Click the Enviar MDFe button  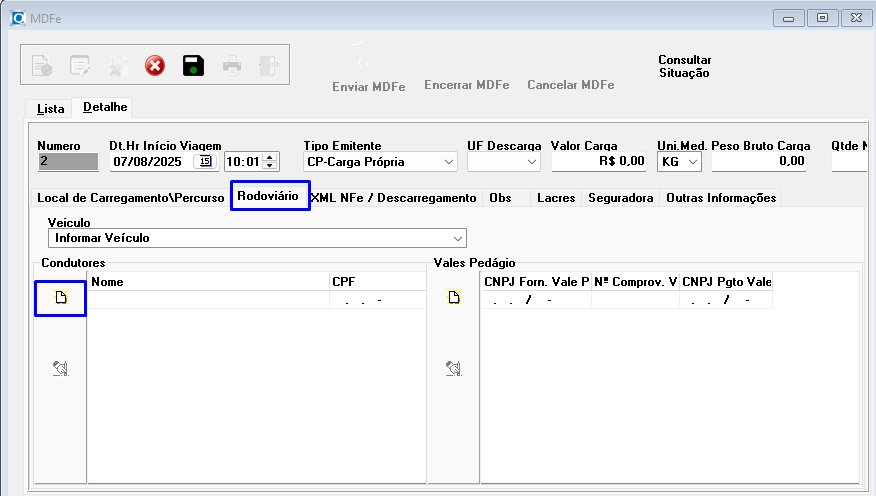(368, 85)
